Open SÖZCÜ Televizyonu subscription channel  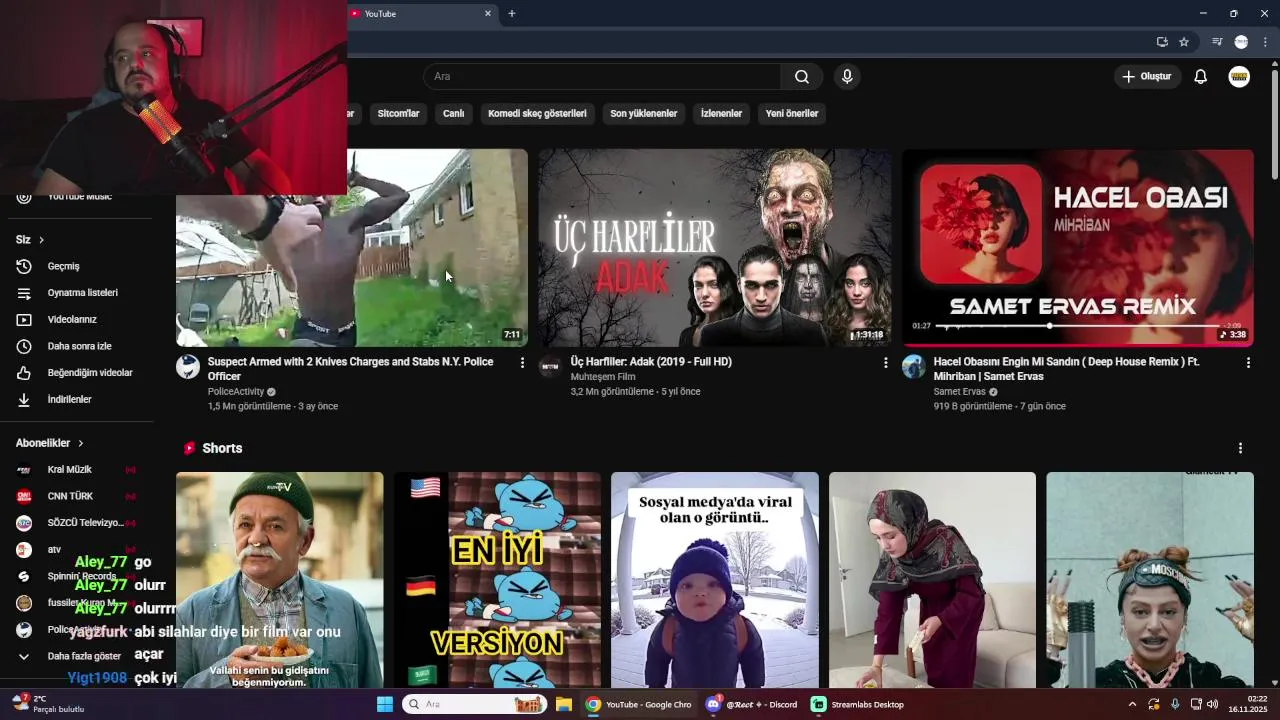(x=75, y=523)
